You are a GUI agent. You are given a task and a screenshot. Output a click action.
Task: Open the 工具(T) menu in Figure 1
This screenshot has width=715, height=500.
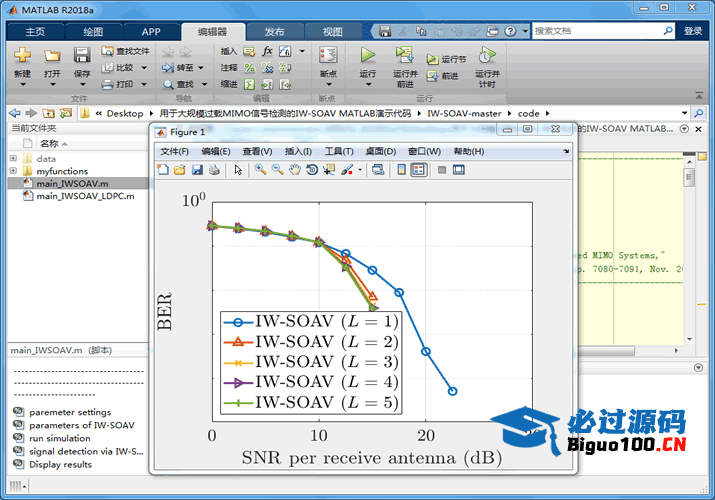[339, 151]
